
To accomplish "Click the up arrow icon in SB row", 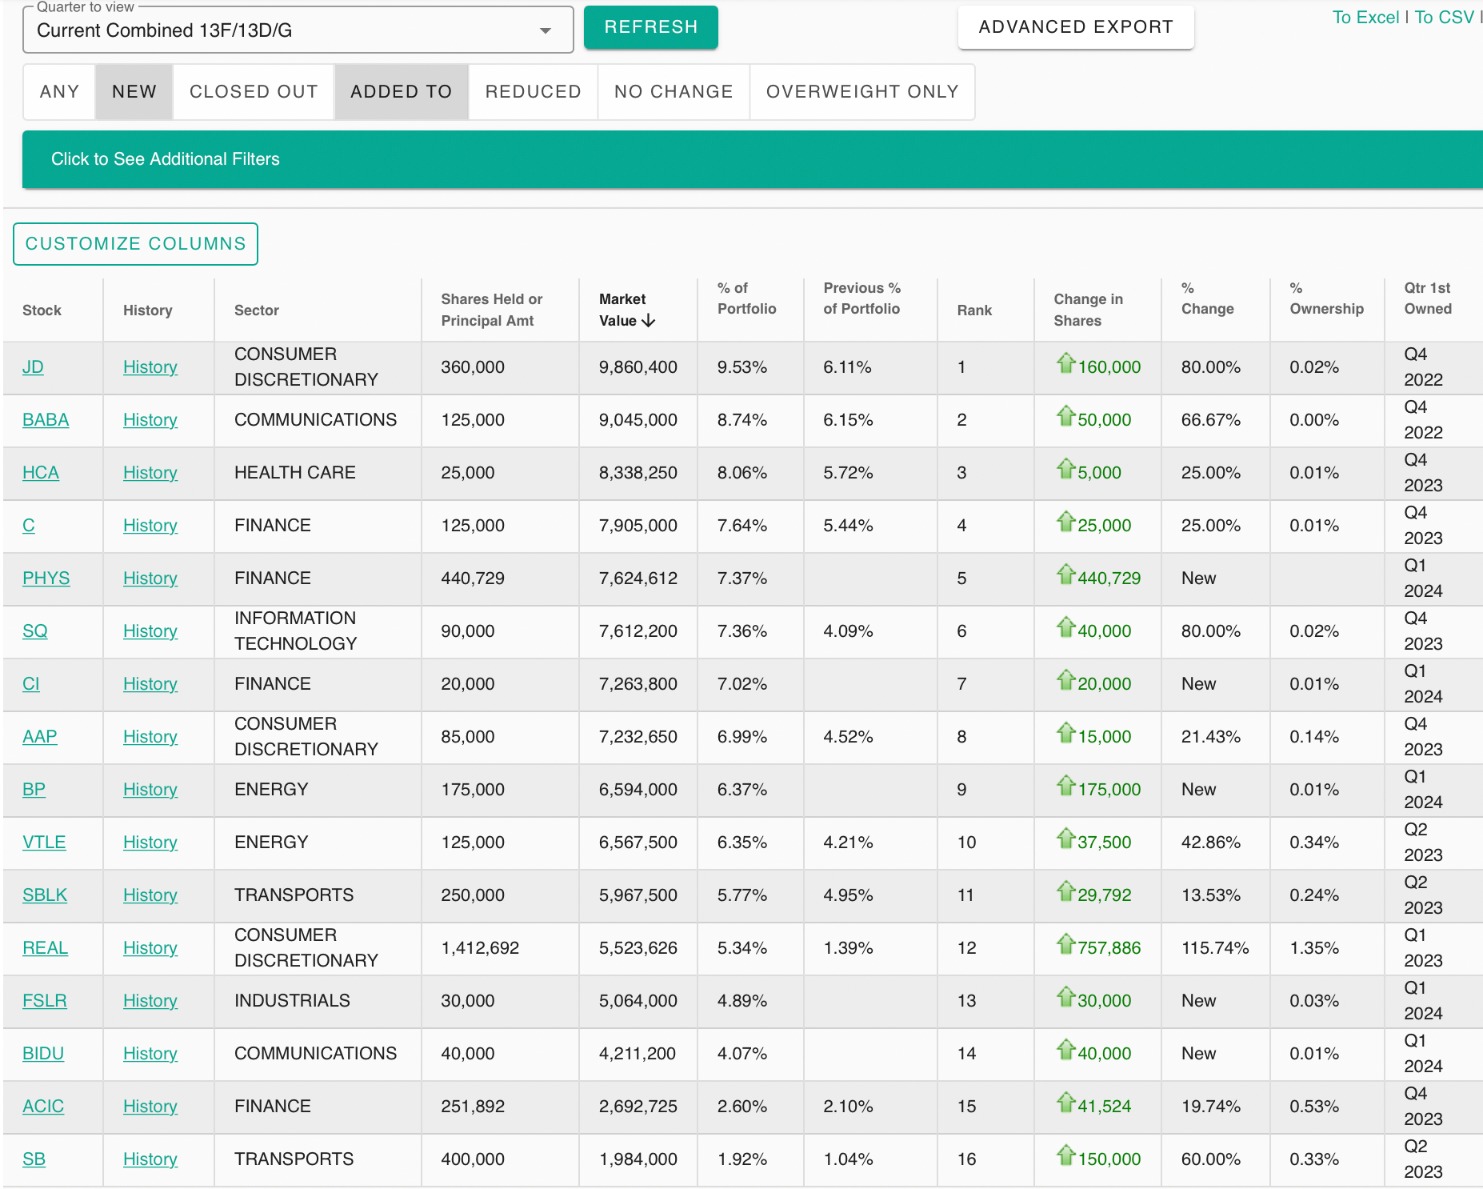I will pyautogui.click(x=1065, y=1156).
